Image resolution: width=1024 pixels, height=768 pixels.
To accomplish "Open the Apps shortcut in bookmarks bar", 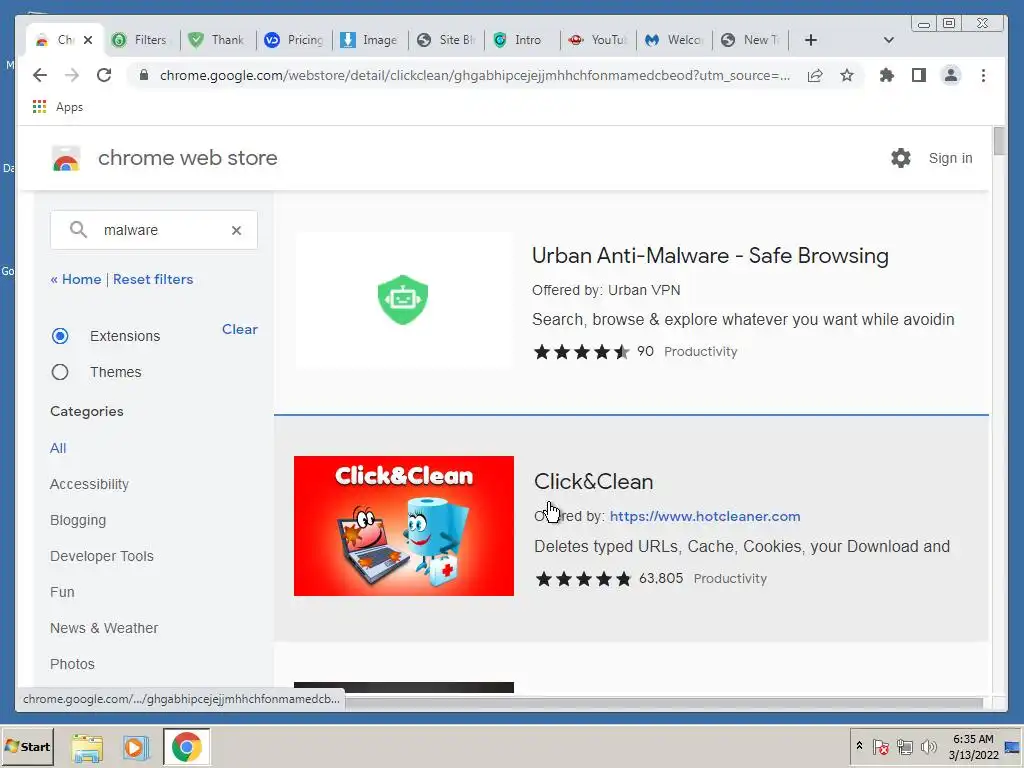I will [57, 106].
